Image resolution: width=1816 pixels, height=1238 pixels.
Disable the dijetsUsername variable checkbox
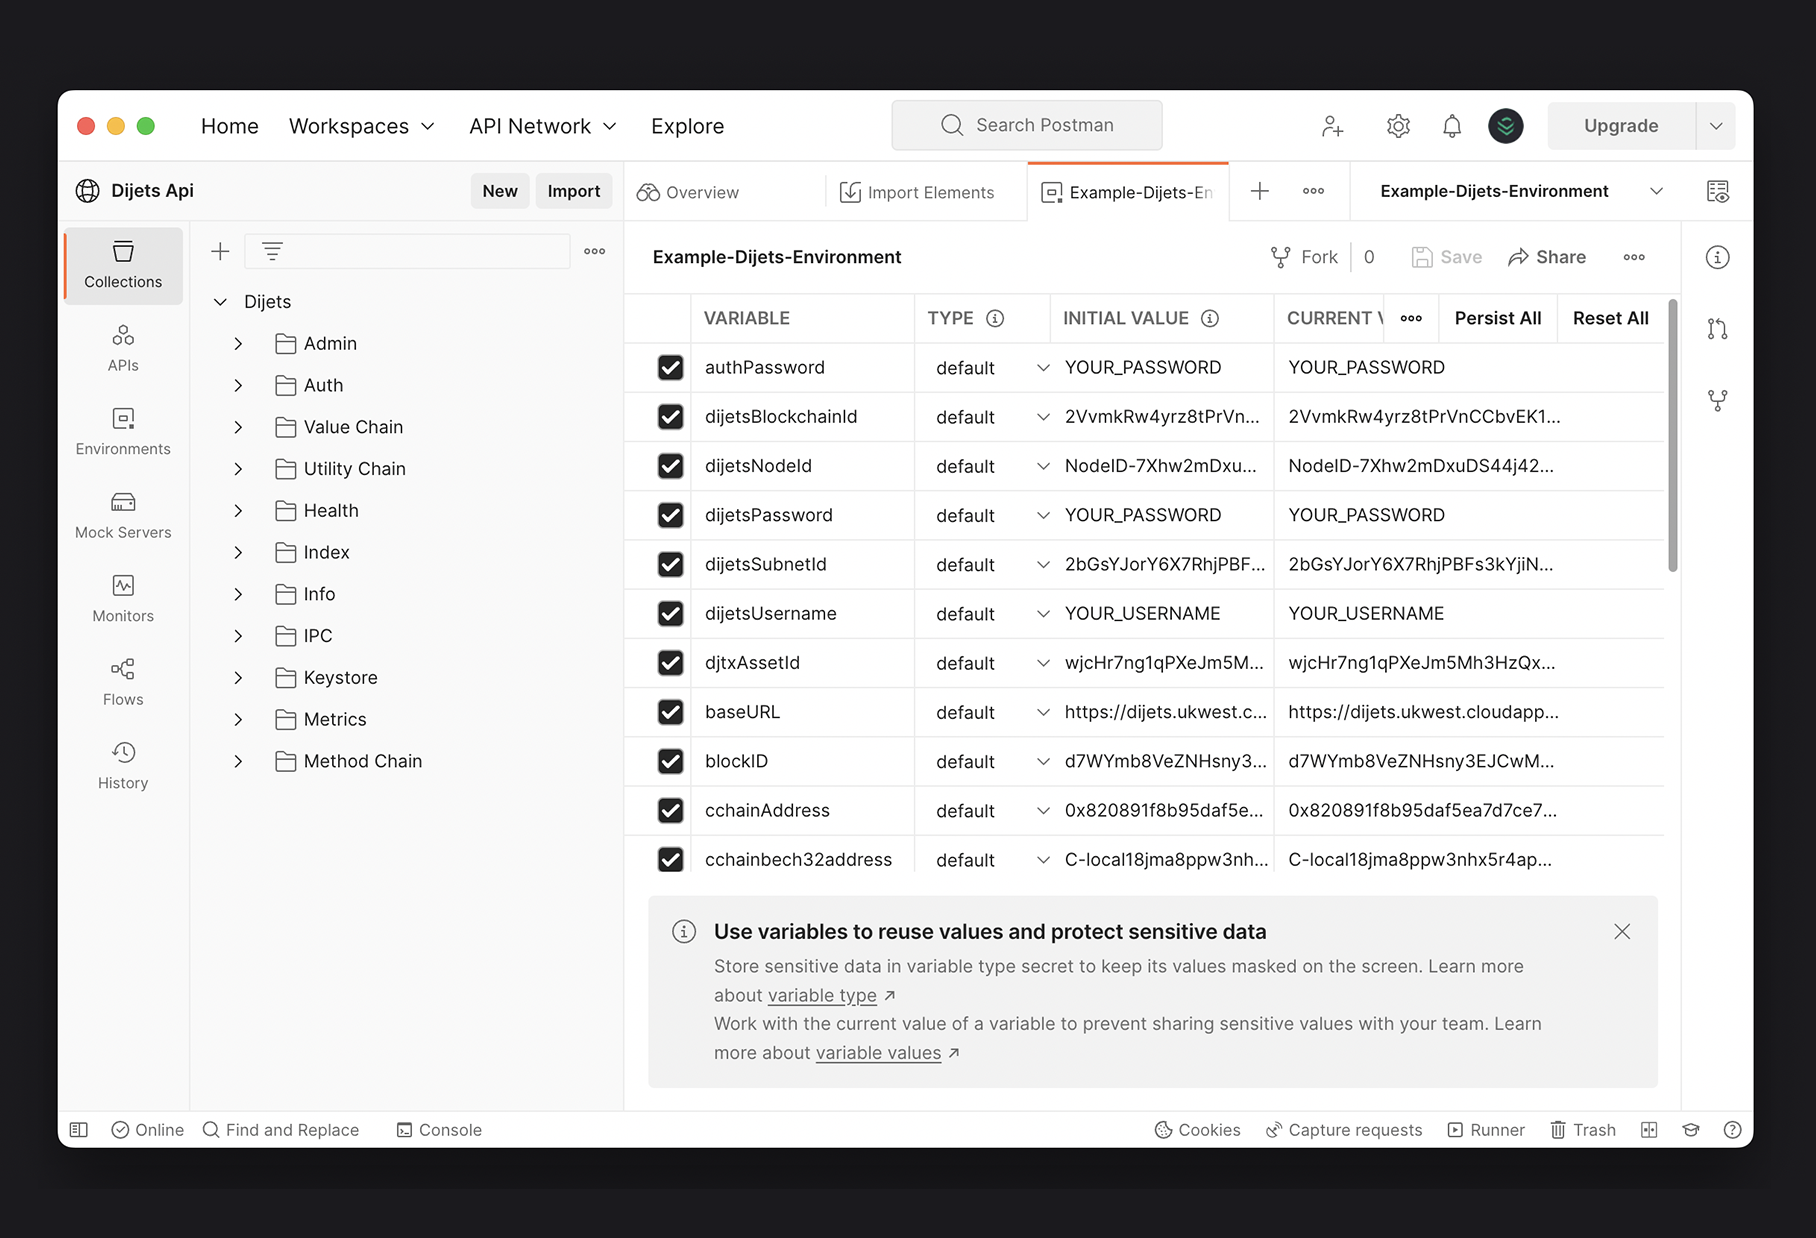pos(670,614)
